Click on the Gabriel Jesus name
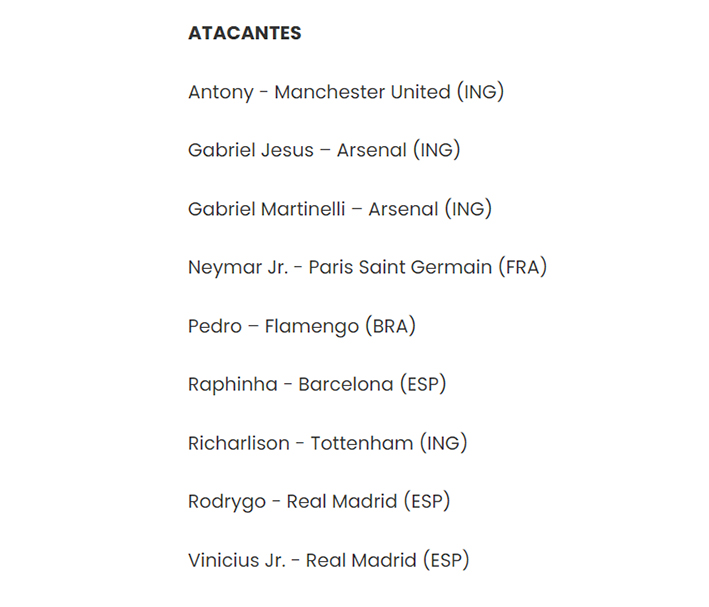709x607 pixels. tap(251, 150)
